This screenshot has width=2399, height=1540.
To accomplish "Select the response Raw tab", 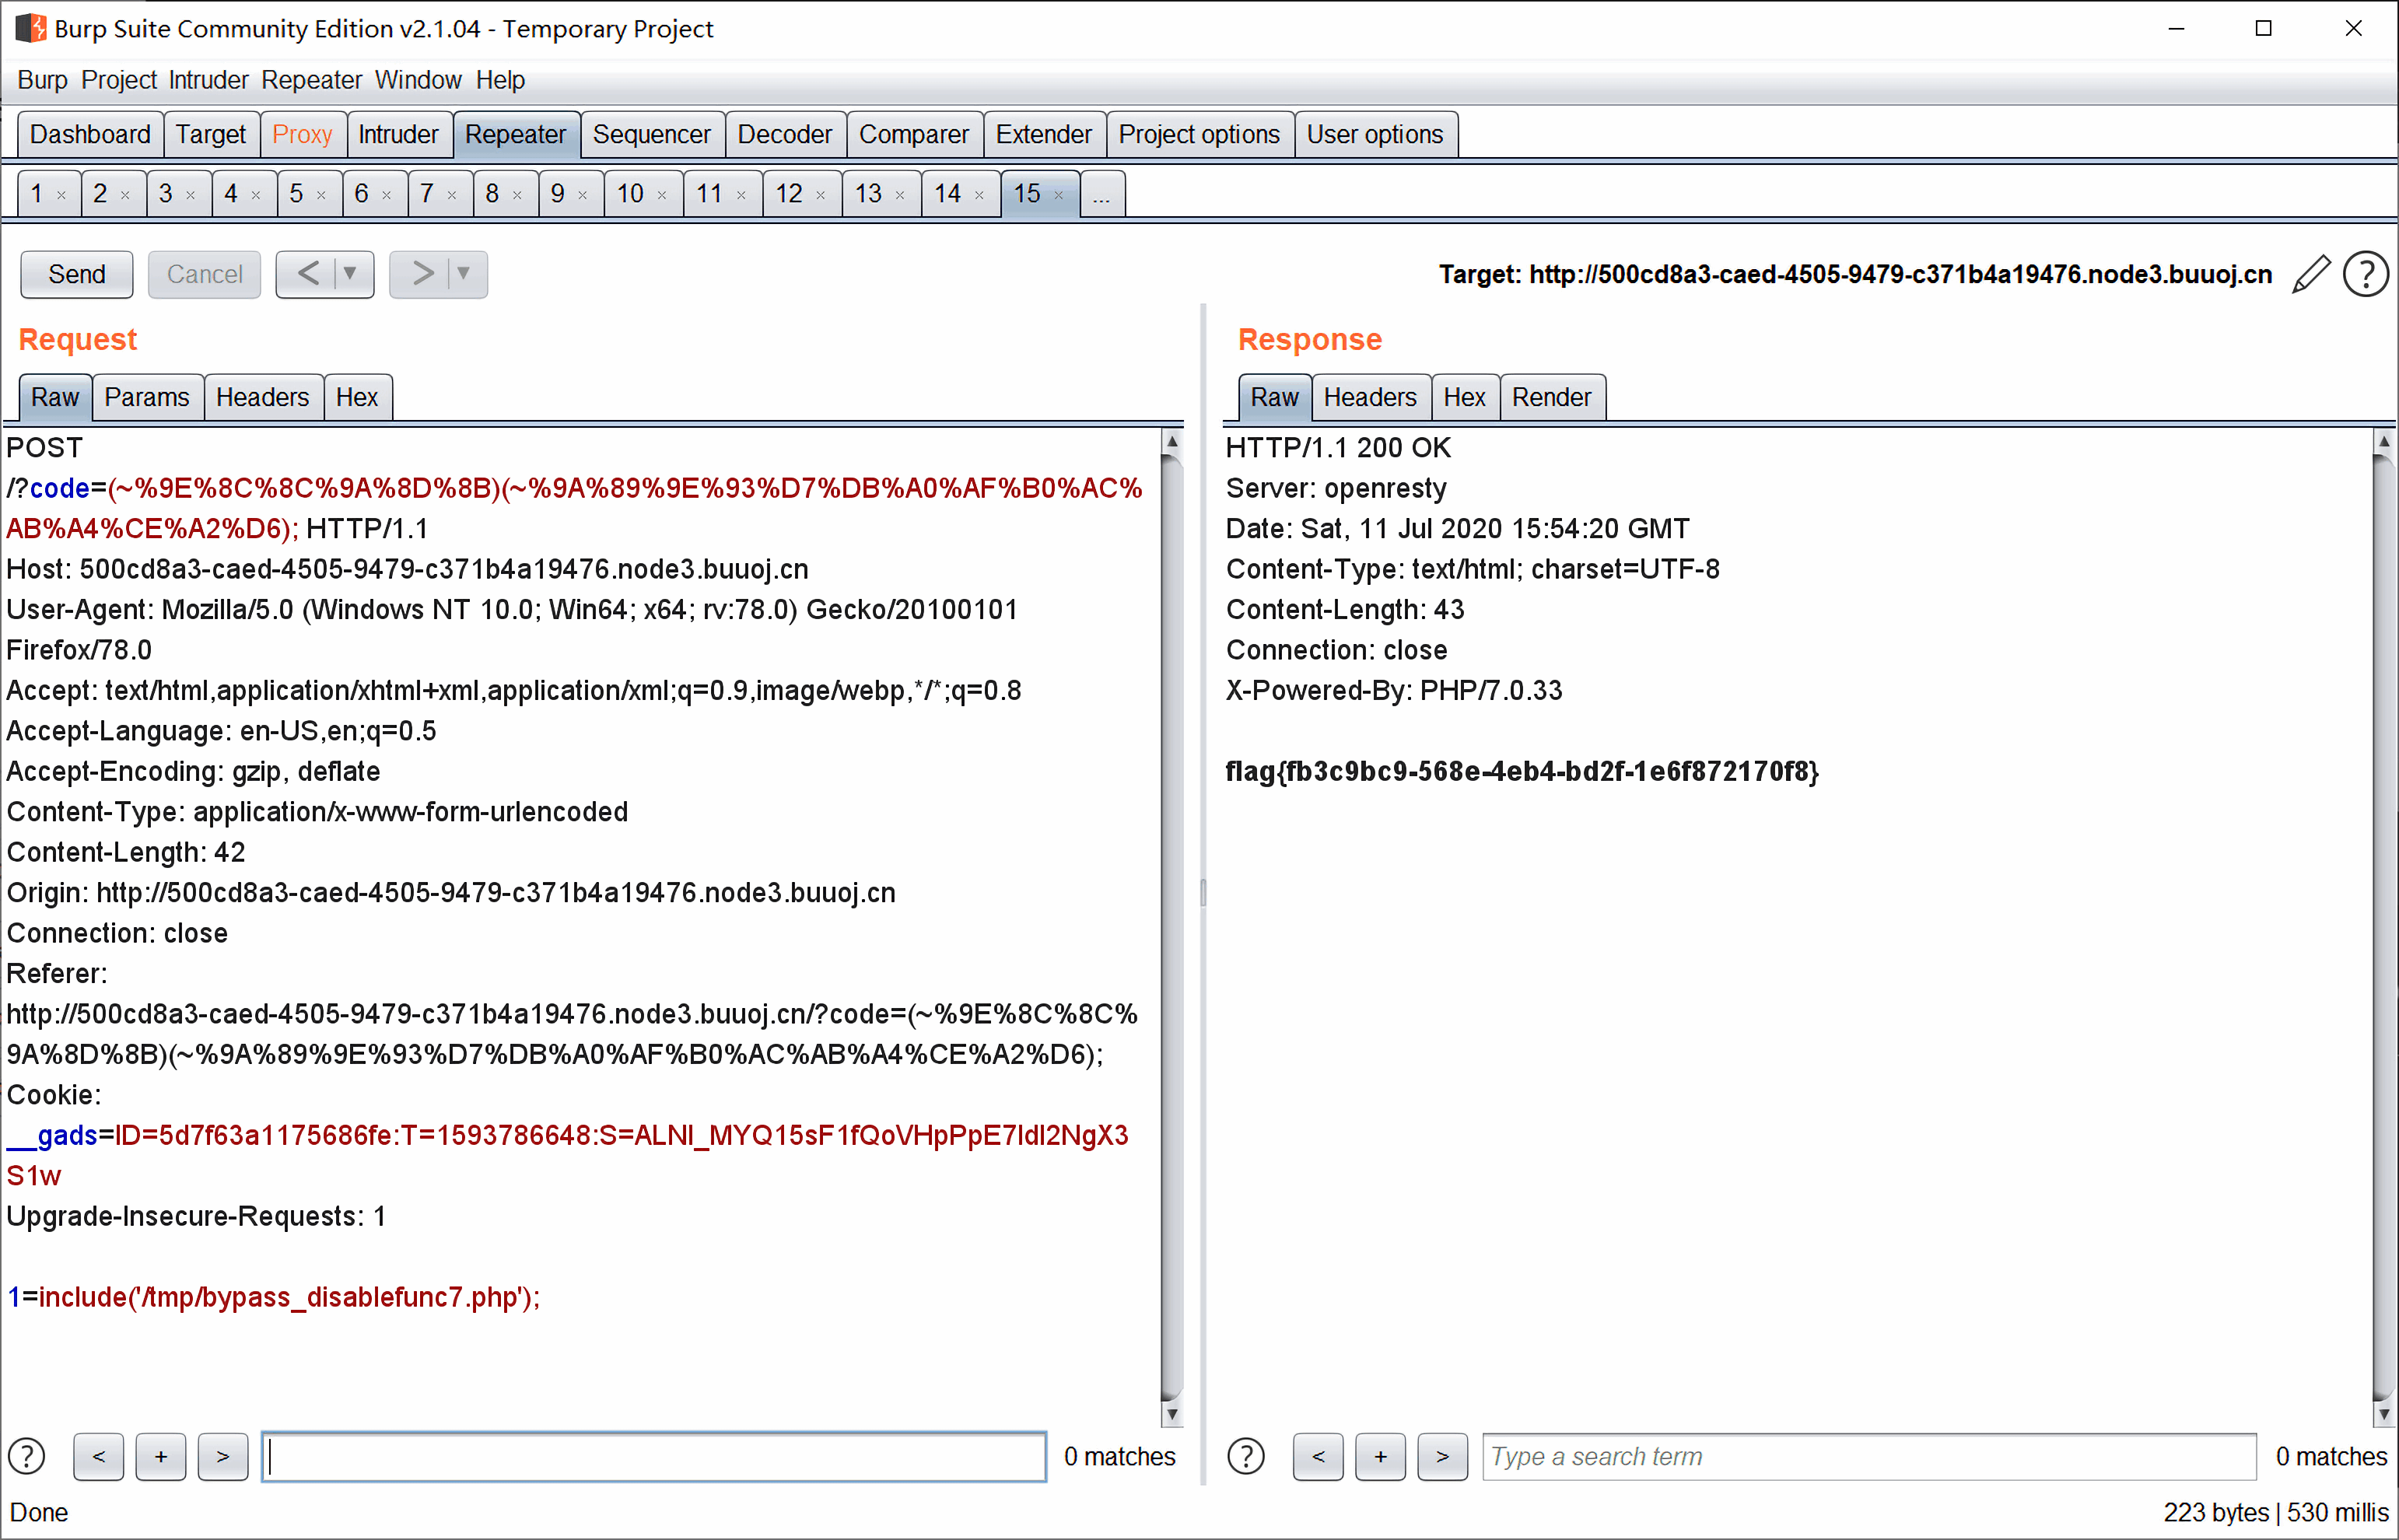I will [1274, 397].
